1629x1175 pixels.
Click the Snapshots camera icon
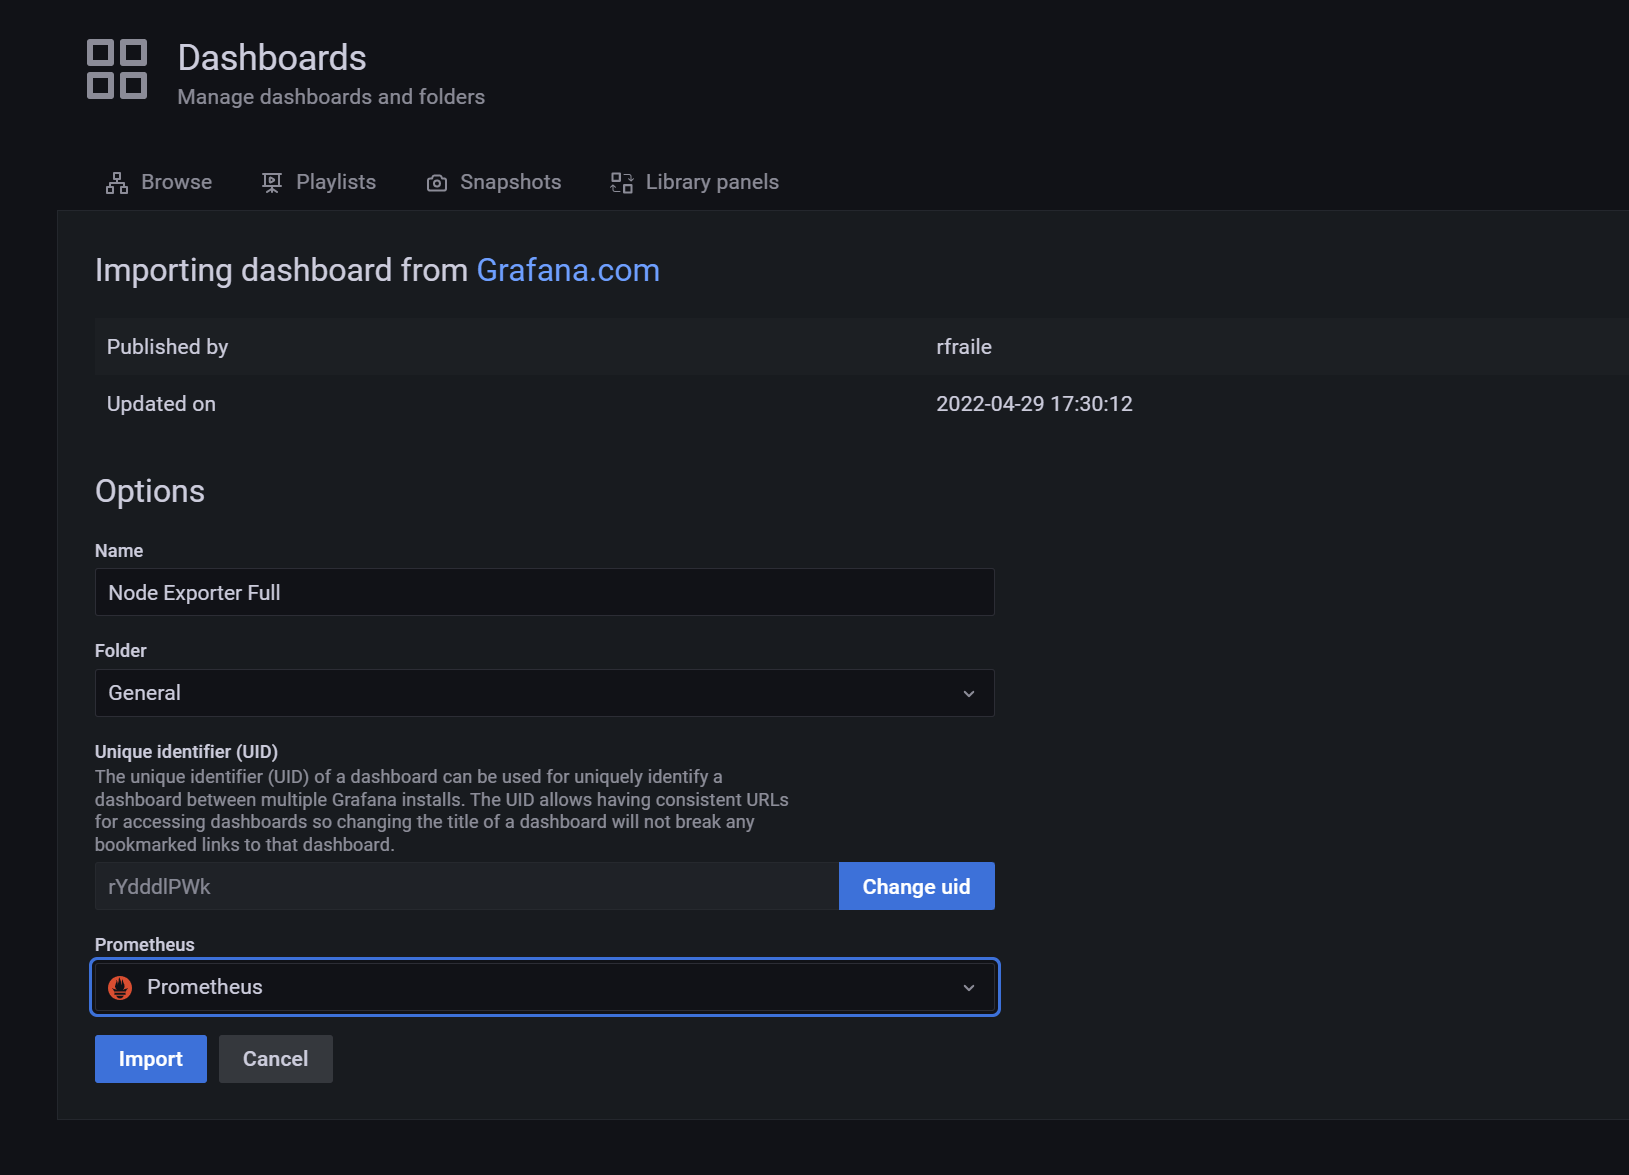(437, 183)
